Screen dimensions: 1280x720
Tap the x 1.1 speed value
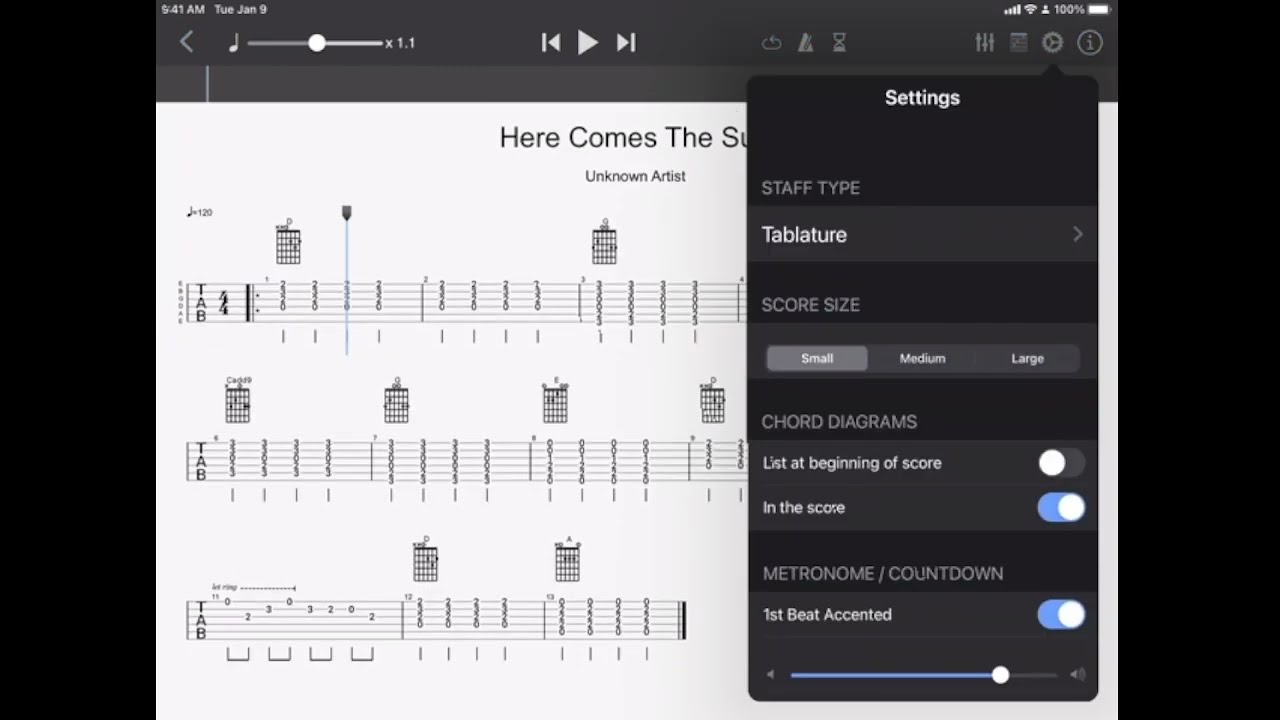(x=400, y=43)
